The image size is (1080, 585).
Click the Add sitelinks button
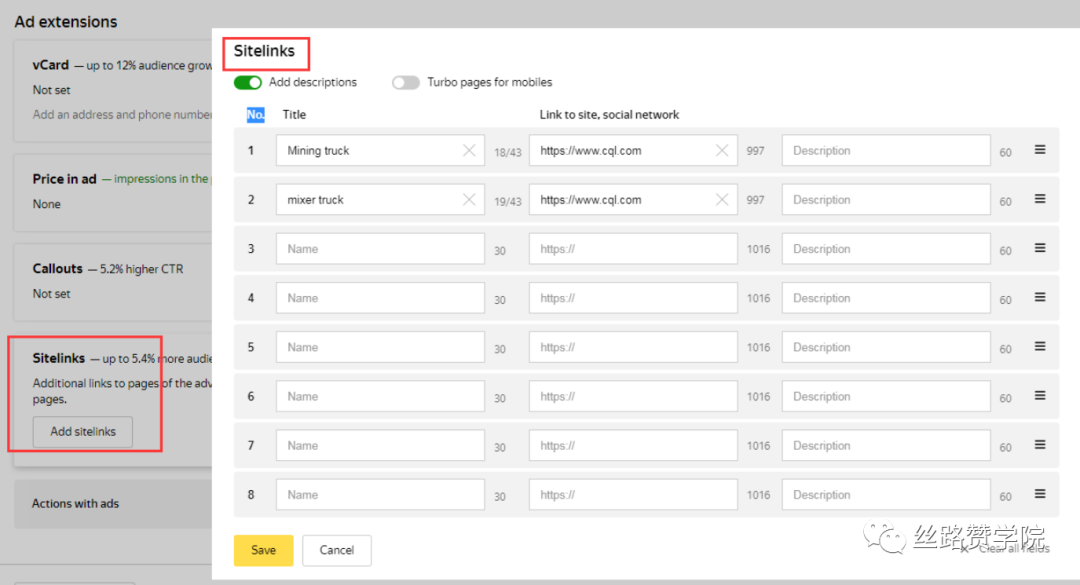tap(83, 432)
